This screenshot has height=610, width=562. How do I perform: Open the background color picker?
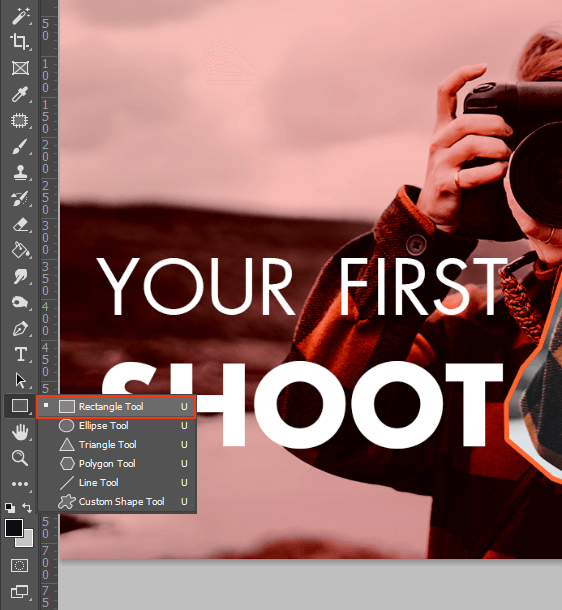[x=27, y=540]
